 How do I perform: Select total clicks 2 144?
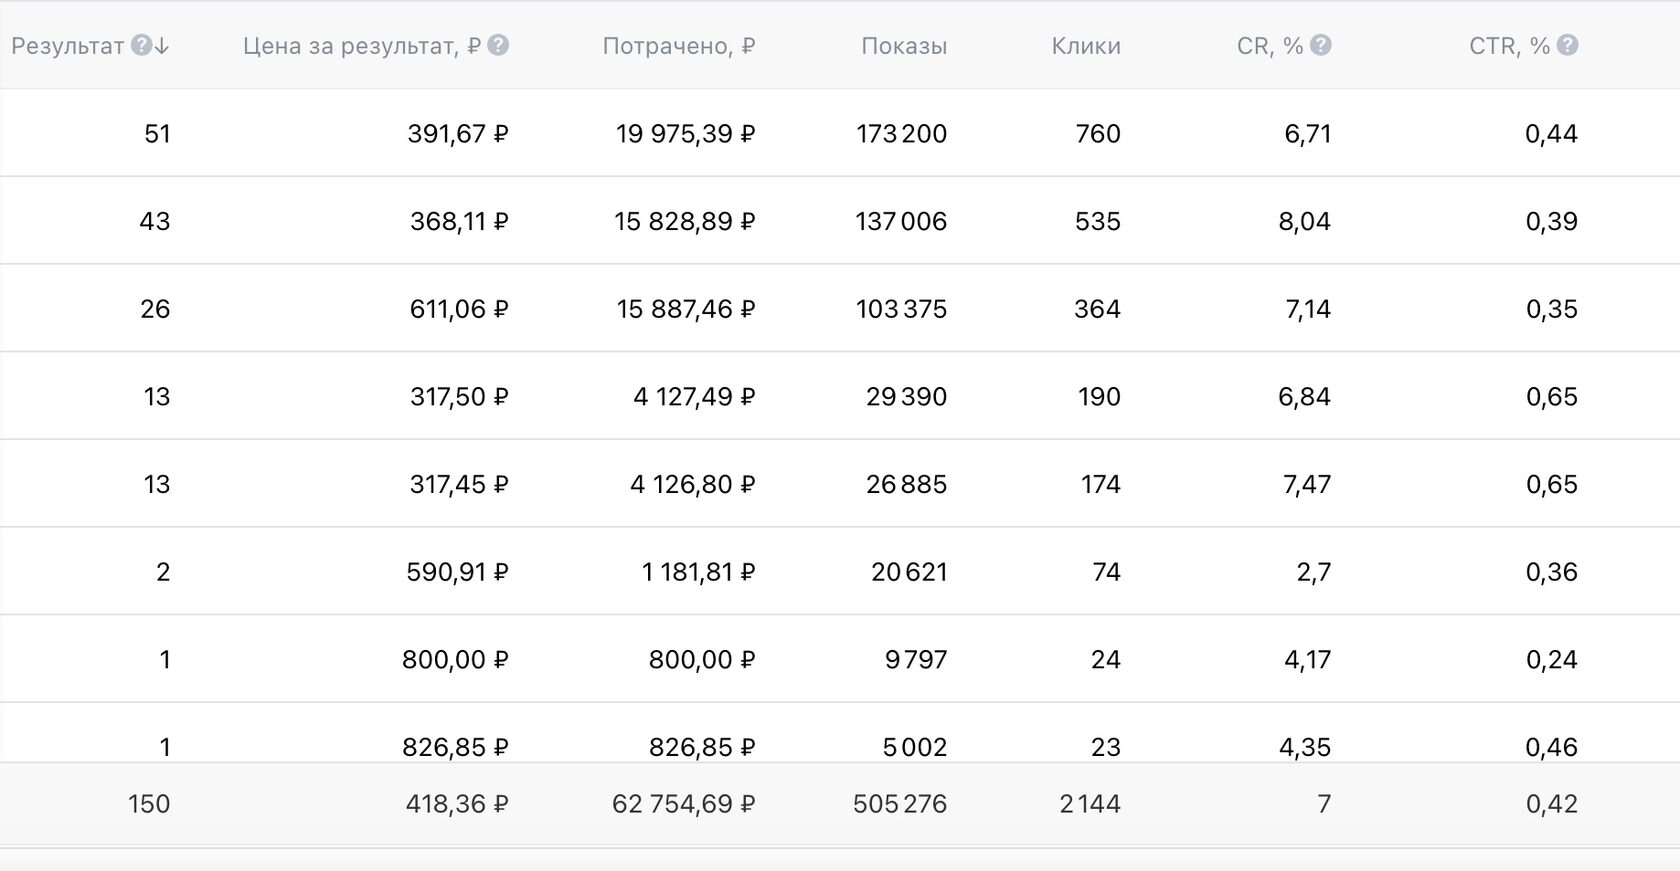1090,804
